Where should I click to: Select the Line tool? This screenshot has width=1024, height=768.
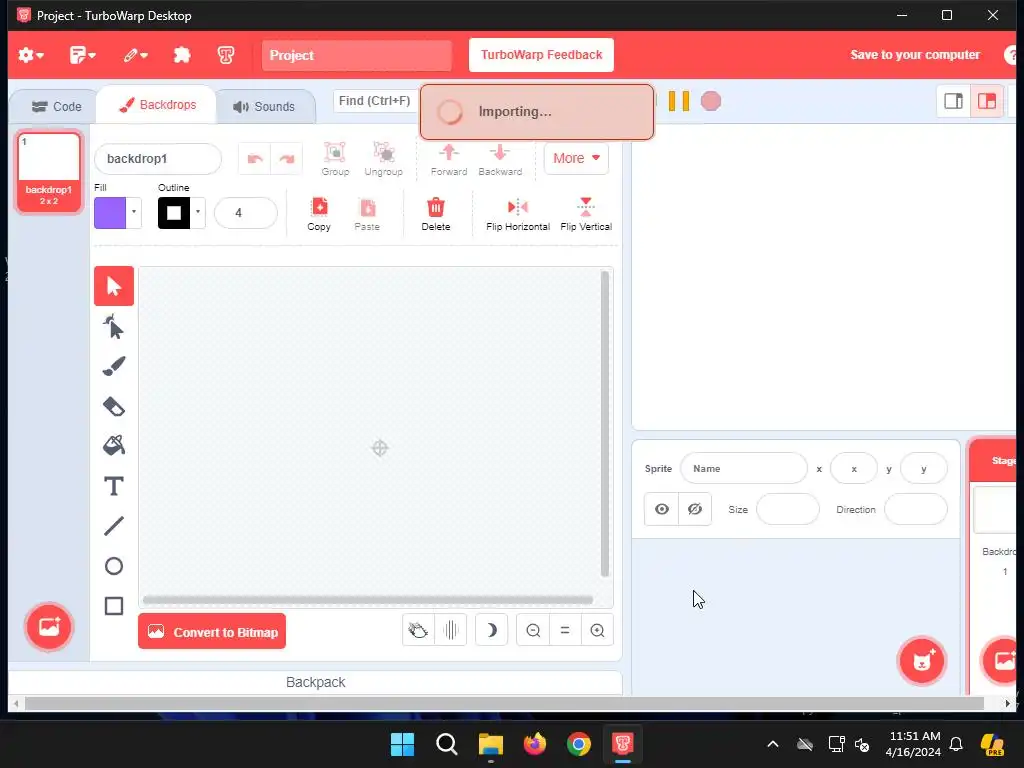tap(114, 526)
